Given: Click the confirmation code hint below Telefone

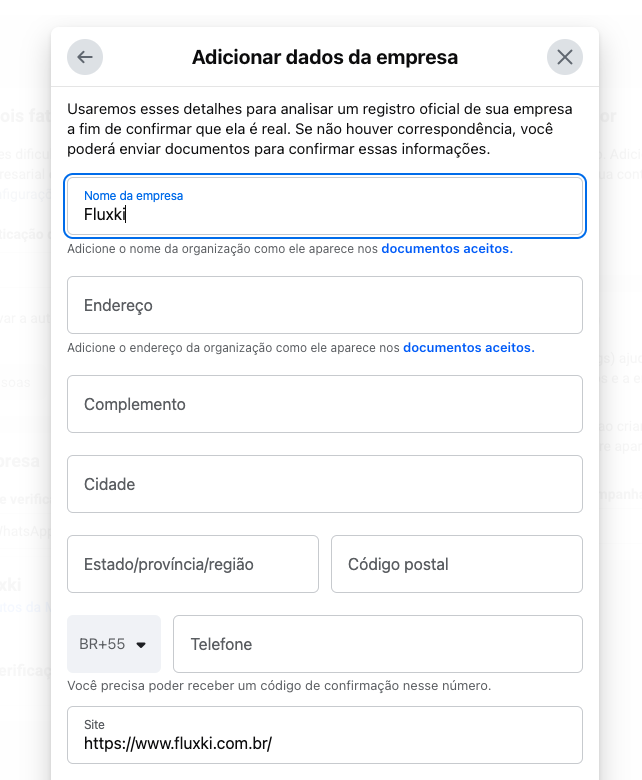Looking at the screenshot, I should pos(279,686).
